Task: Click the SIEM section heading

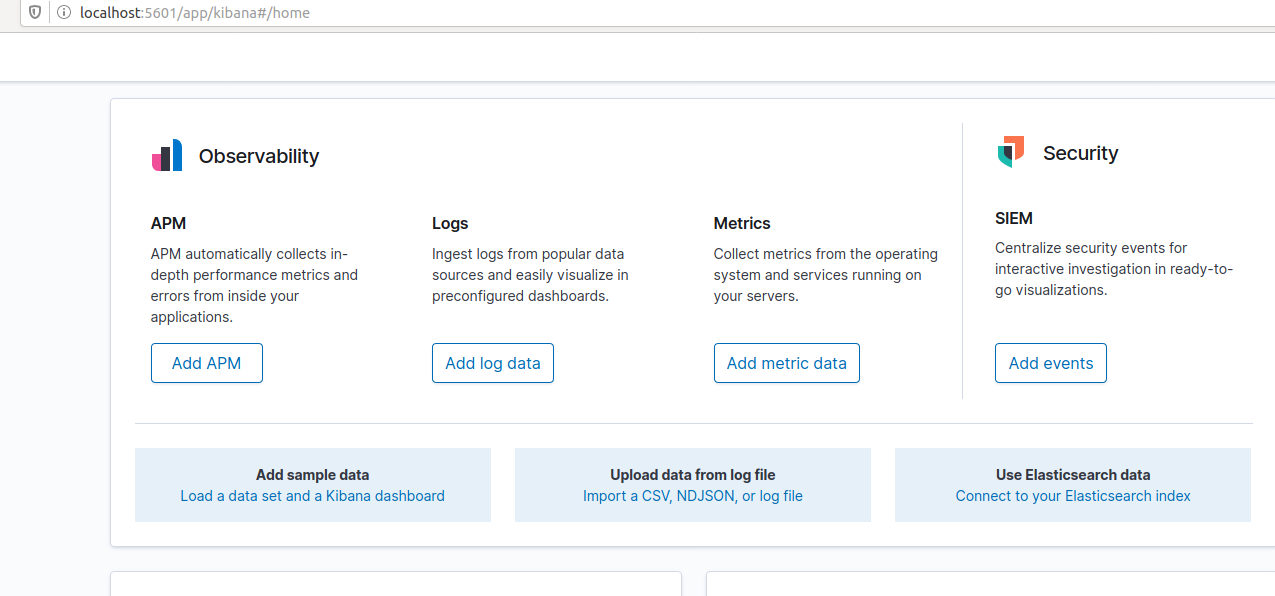Action: tap(1013, 218)
